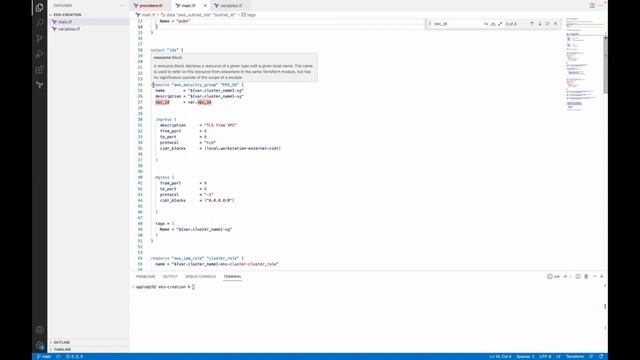Image resolution: width=640 pixels, height=360 pixels.
Task: Switch to the TERMINAL panel tab
Action: tap(232, 276)
